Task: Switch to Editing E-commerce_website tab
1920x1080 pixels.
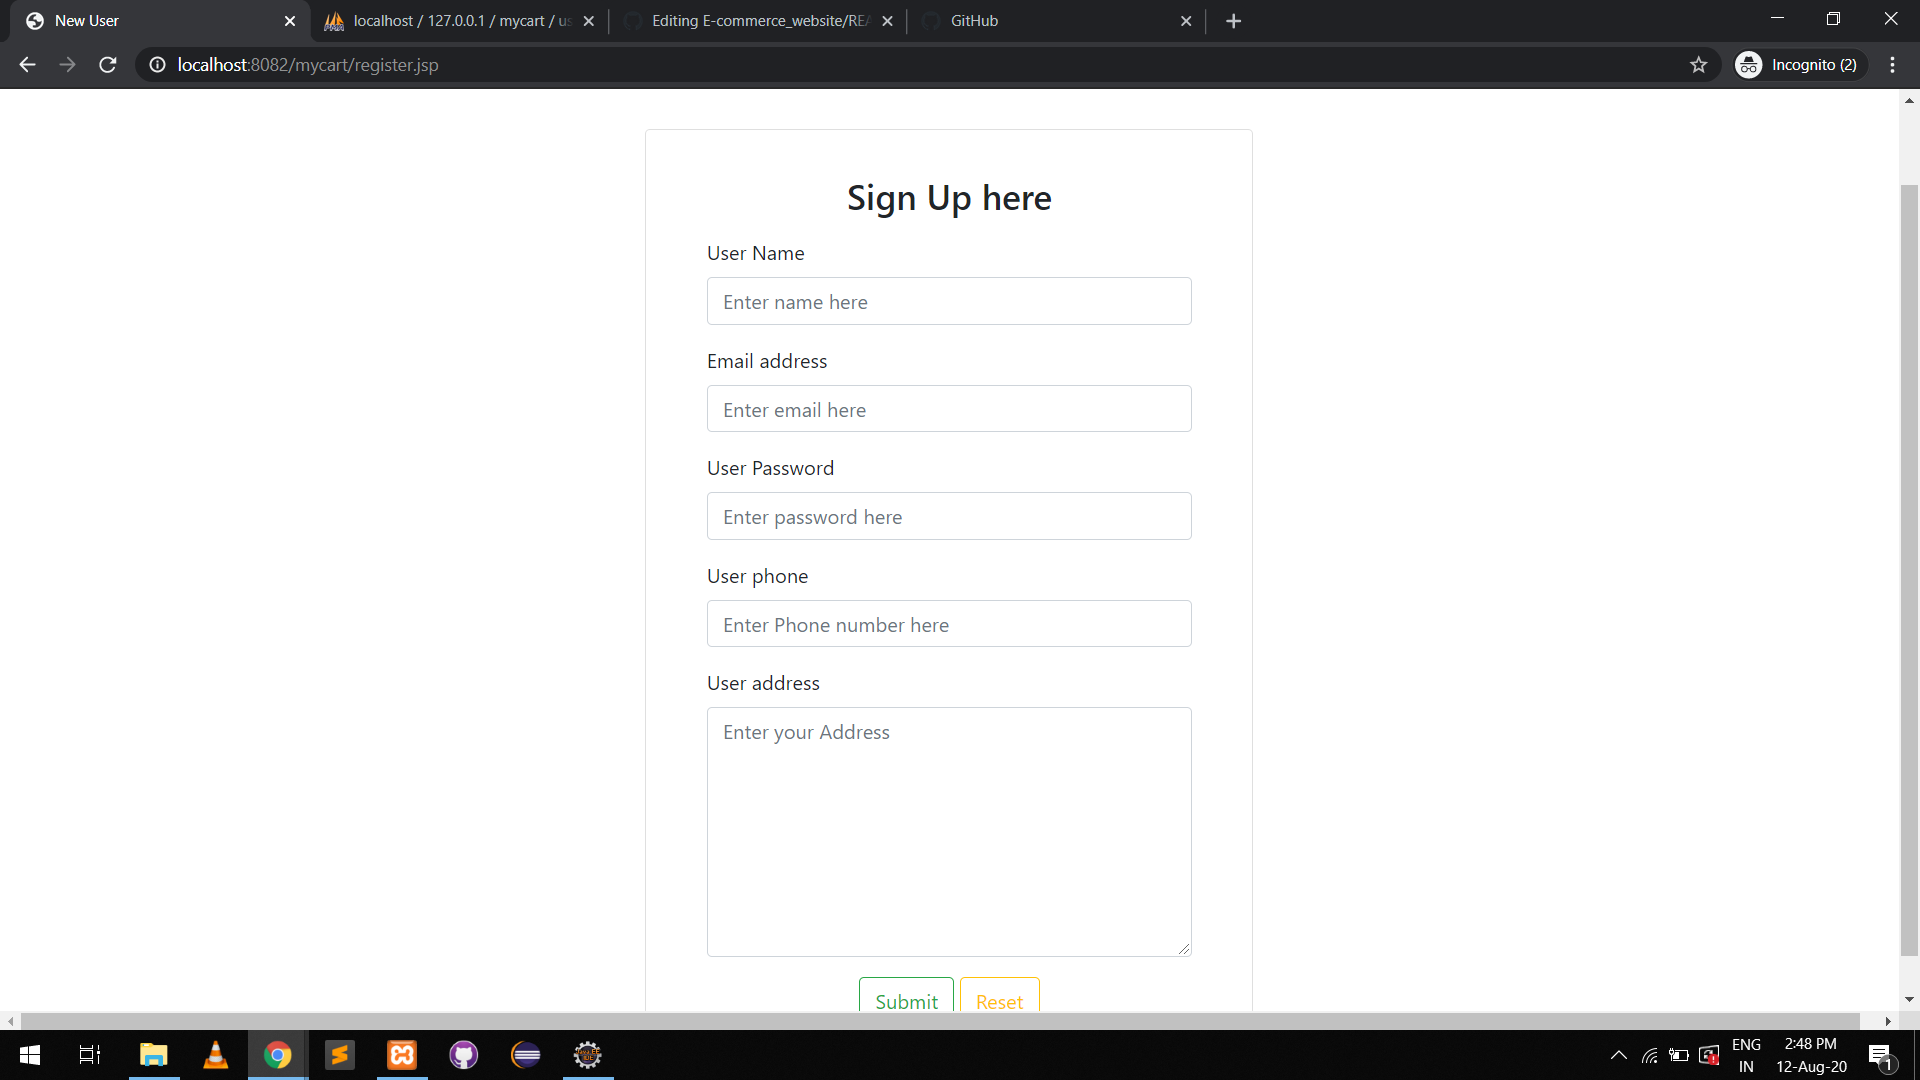Action: [x=758, y=21]
